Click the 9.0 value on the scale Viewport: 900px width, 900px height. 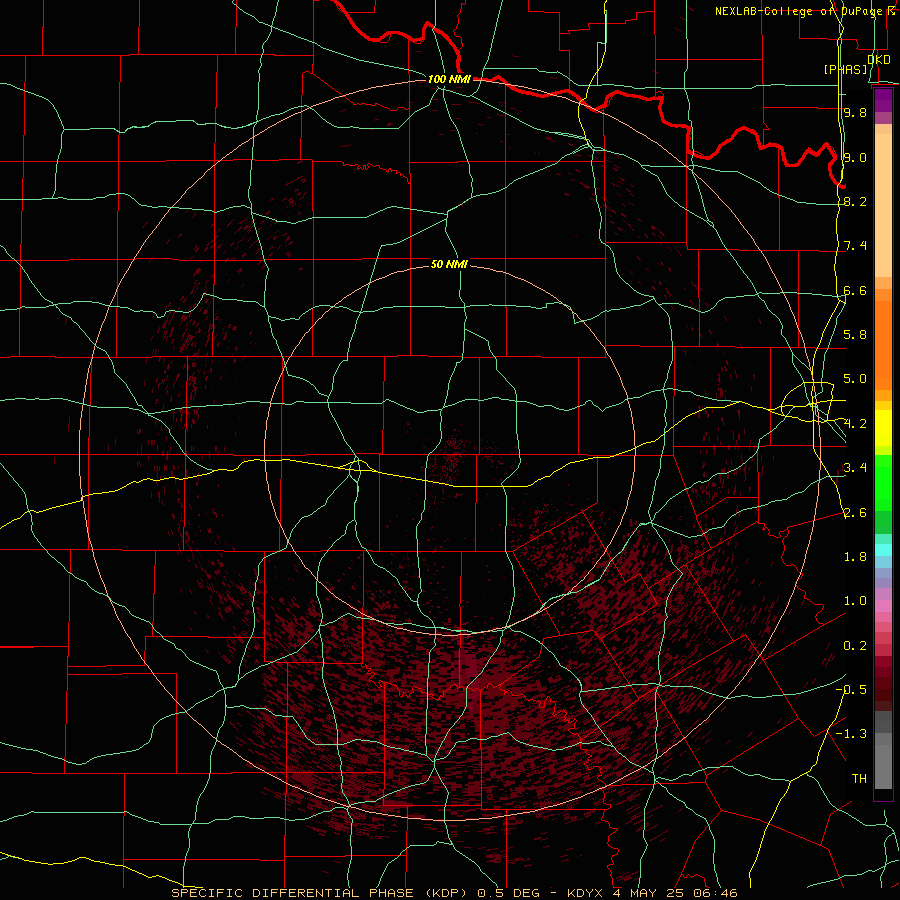(x=855, y=157)
